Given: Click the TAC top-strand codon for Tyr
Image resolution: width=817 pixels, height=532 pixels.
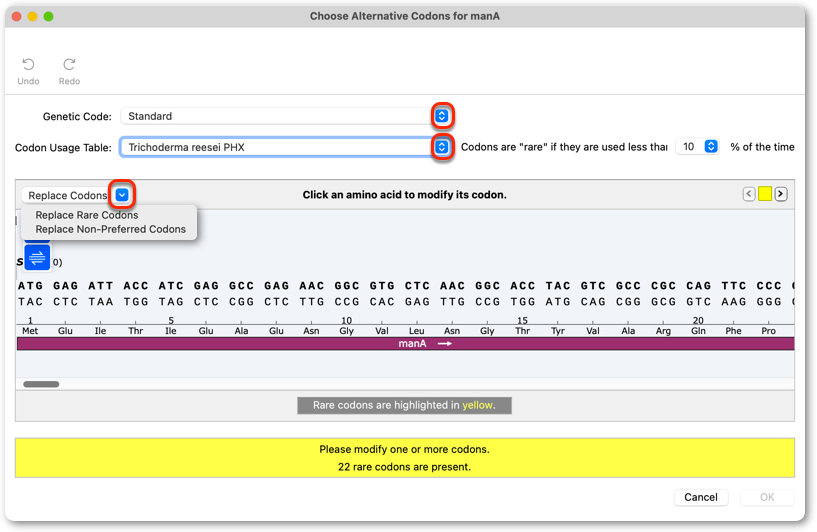Looking at the screenshot, I should click(558, 286).
